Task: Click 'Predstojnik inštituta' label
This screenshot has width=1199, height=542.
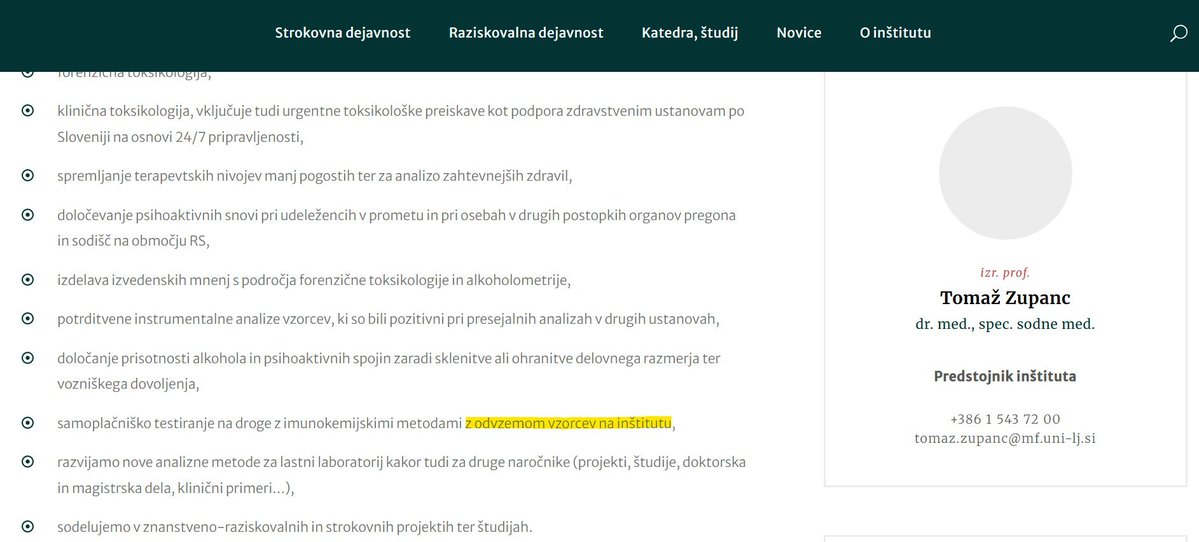Action: [x=1005, y=376]
